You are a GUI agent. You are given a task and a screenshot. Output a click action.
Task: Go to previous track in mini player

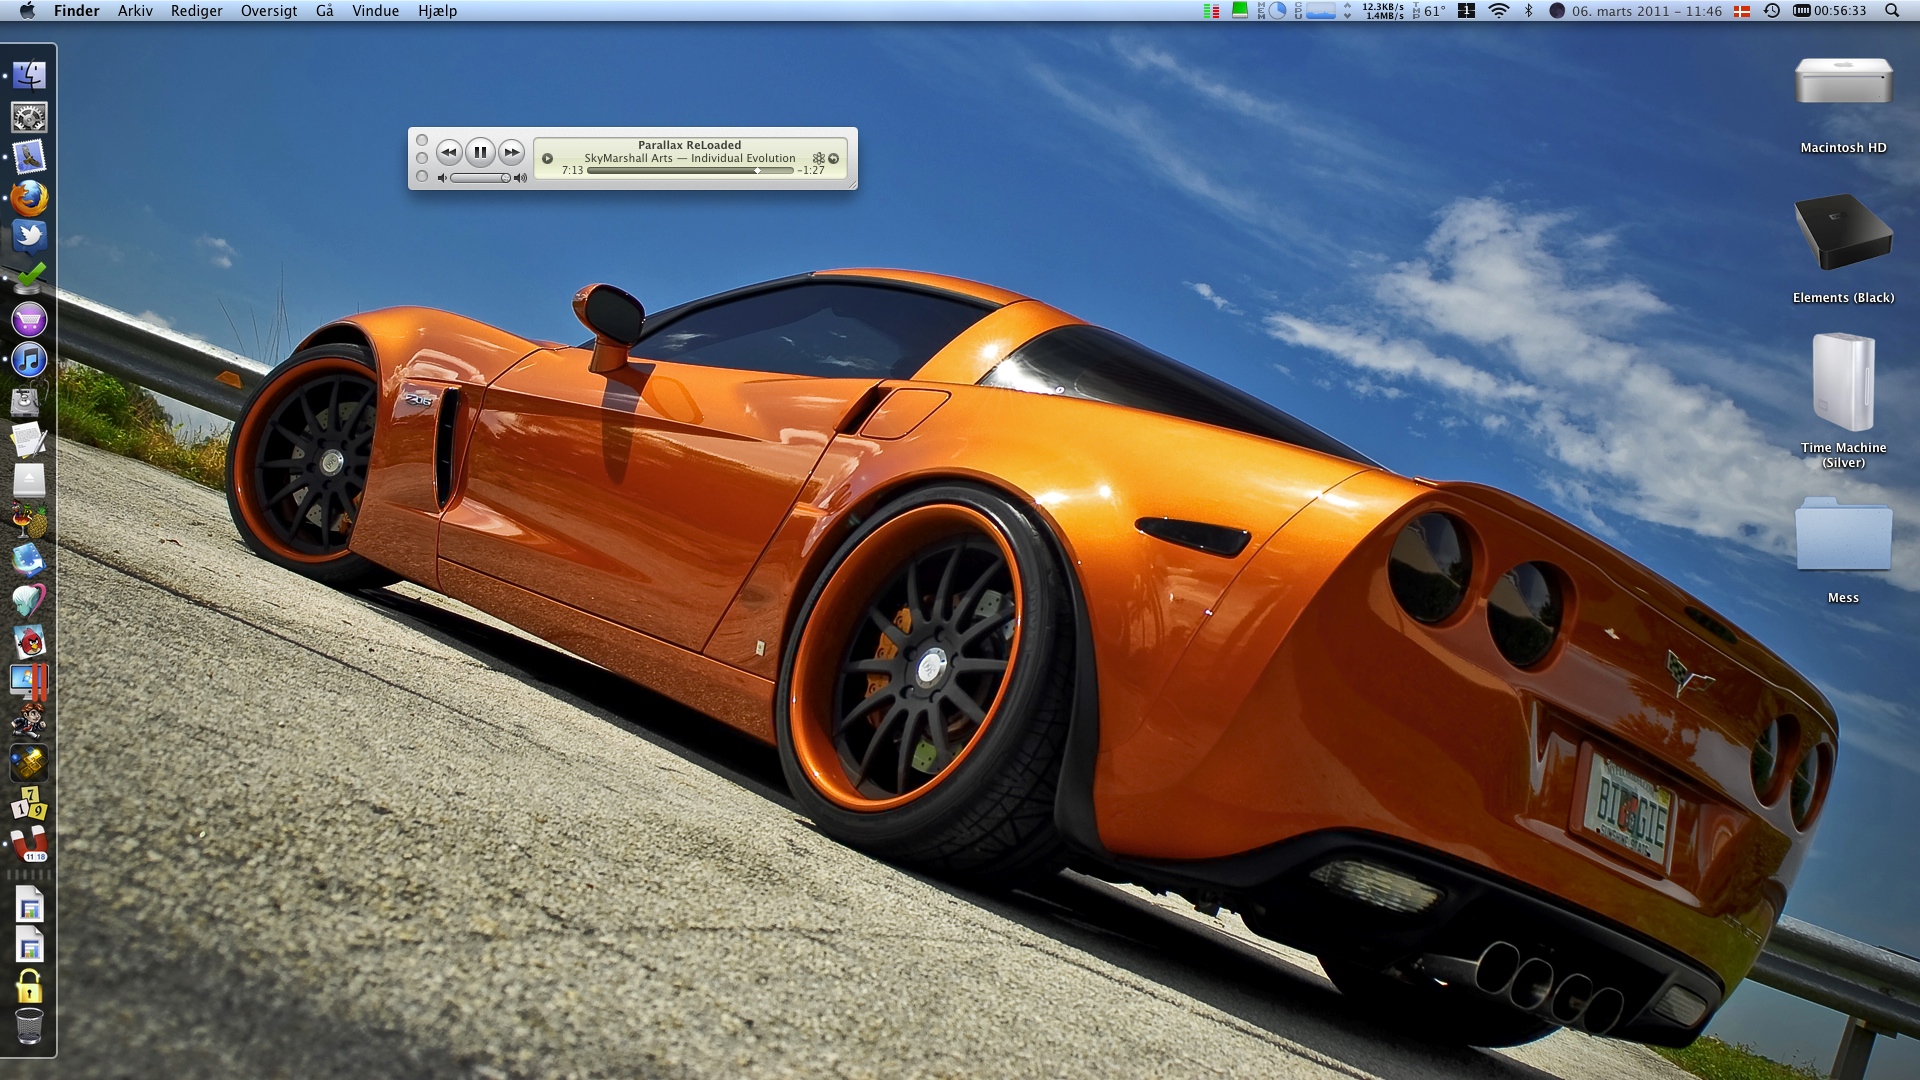coord(449,152)
